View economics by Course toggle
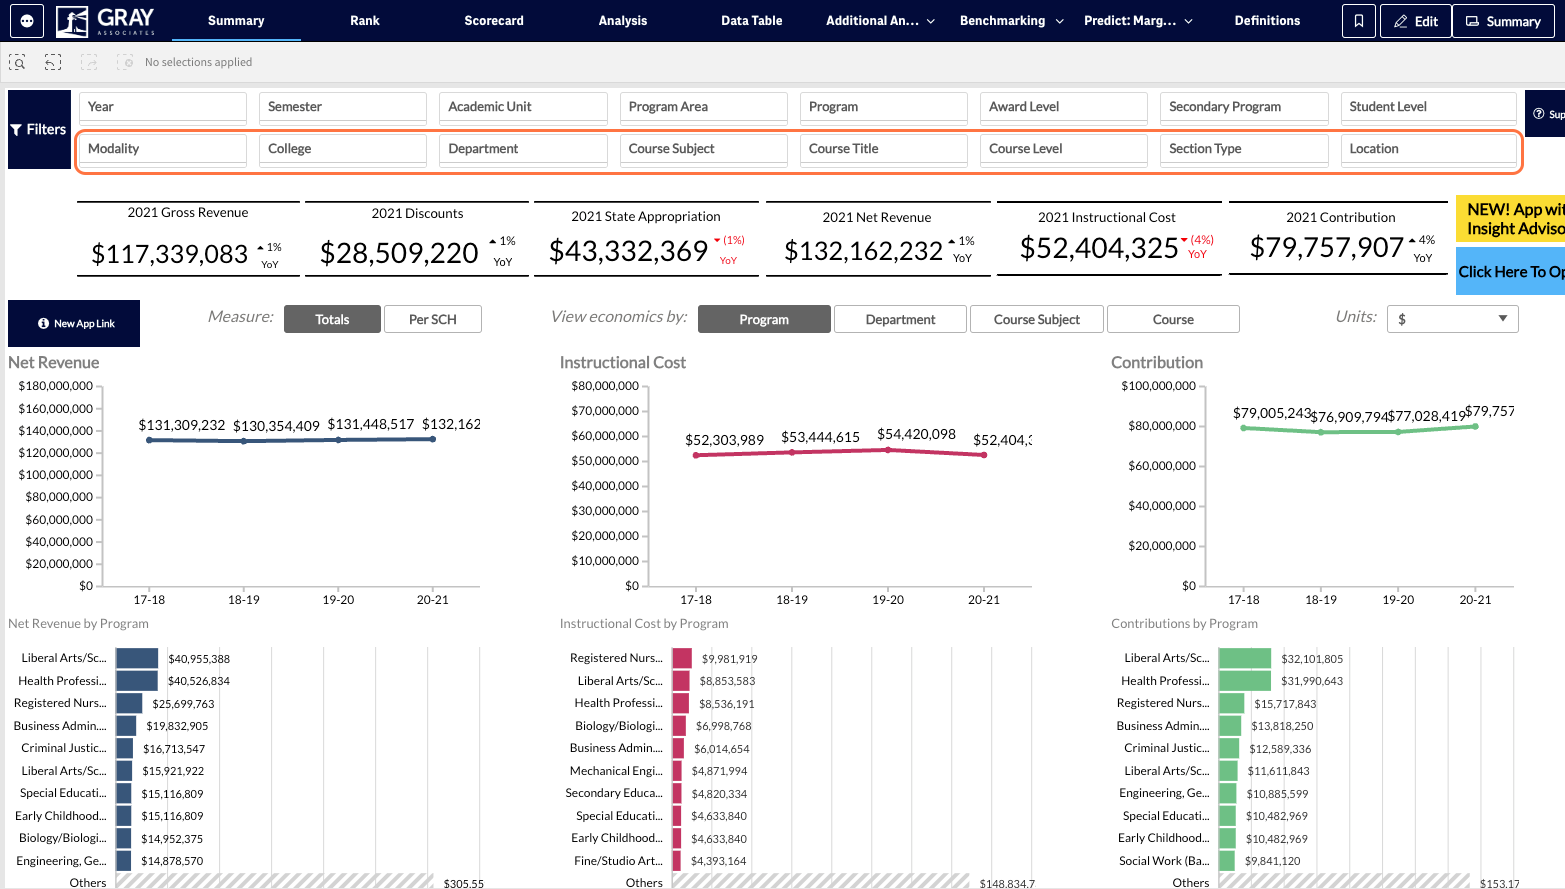Screen dimensions: 1565x889 [x=1173, y=319]
